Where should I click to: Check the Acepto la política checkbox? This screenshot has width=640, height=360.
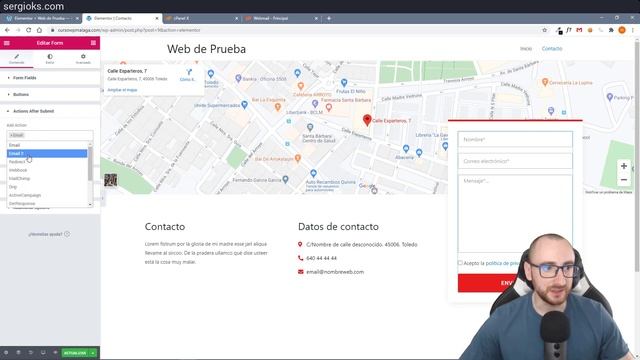[x=460, y=263]
